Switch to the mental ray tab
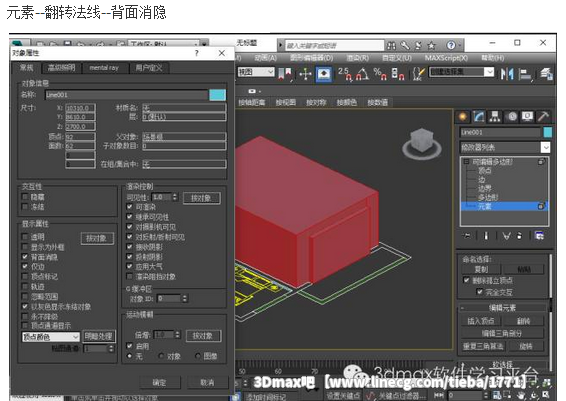Viewport: 566px width, 401px height. pos(104,67)
